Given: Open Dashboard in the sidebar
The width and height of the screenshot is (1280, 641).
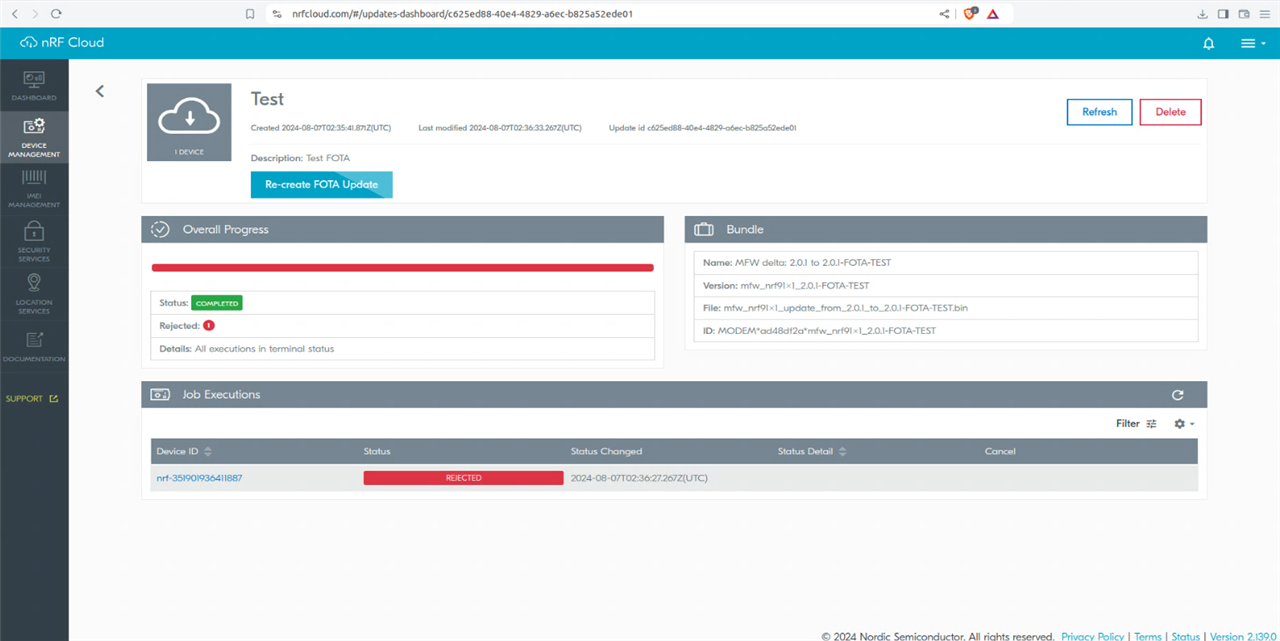Looking at the screenshot, I should [34, 86].
